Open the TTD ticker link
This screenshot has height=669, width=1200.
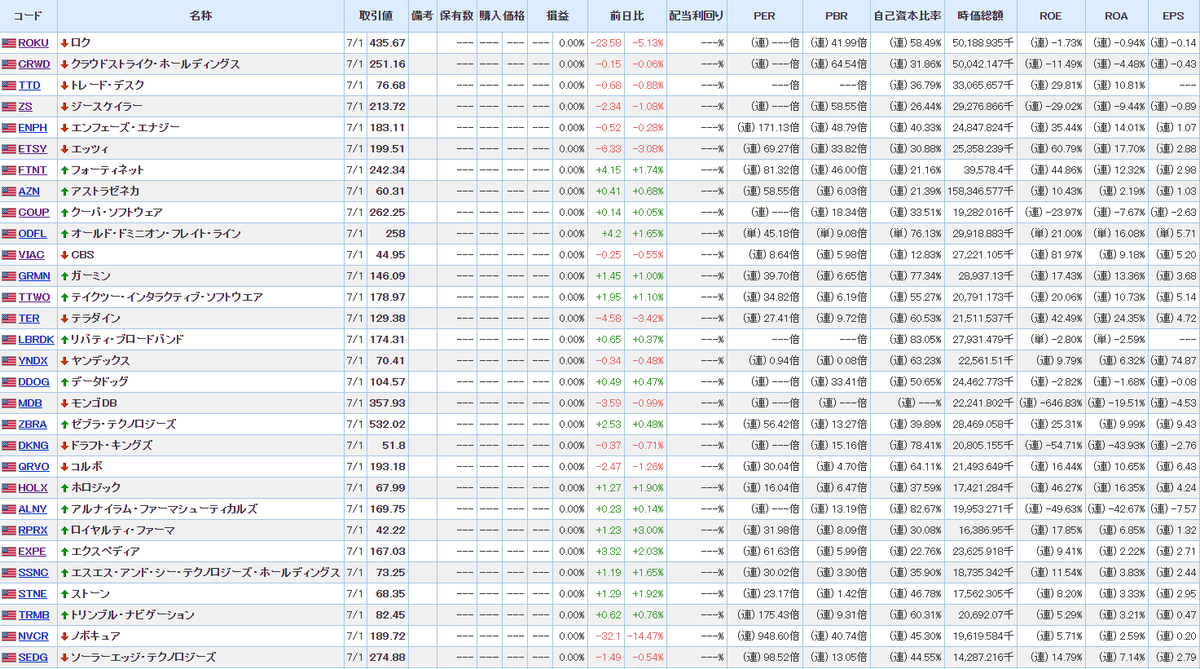[29, 85]
